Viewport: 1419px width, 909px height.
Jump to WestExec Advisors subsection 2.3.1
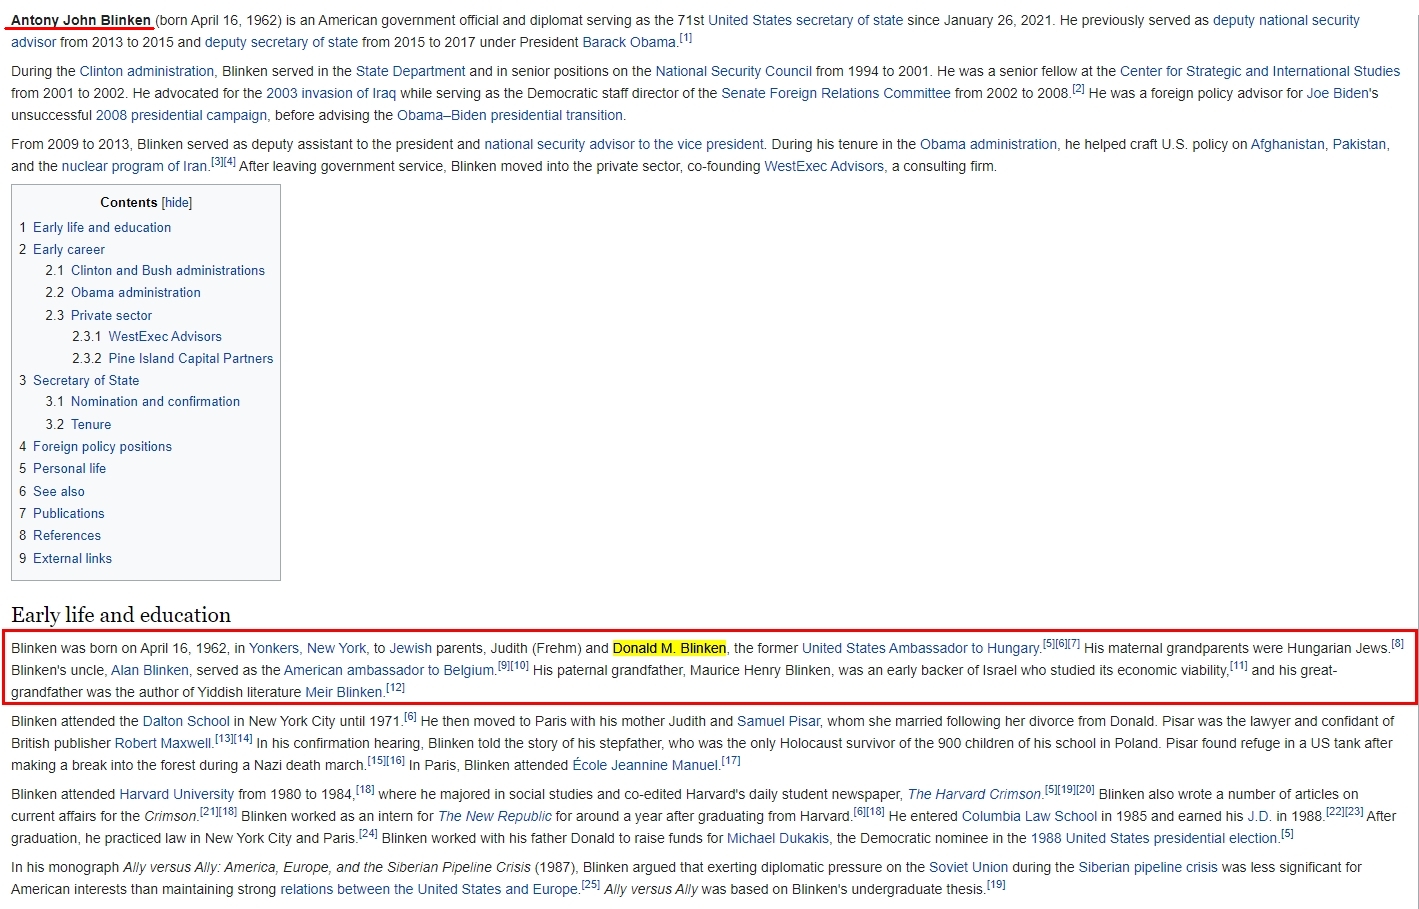click(x=165, y=336)
